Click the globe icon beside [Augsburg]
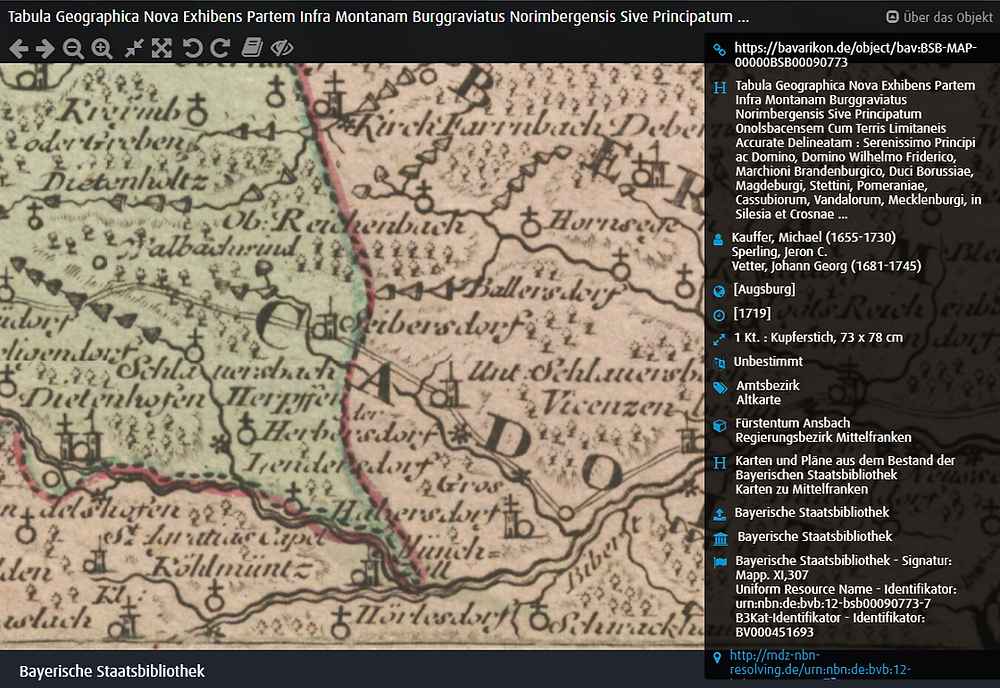 (719, 291)
